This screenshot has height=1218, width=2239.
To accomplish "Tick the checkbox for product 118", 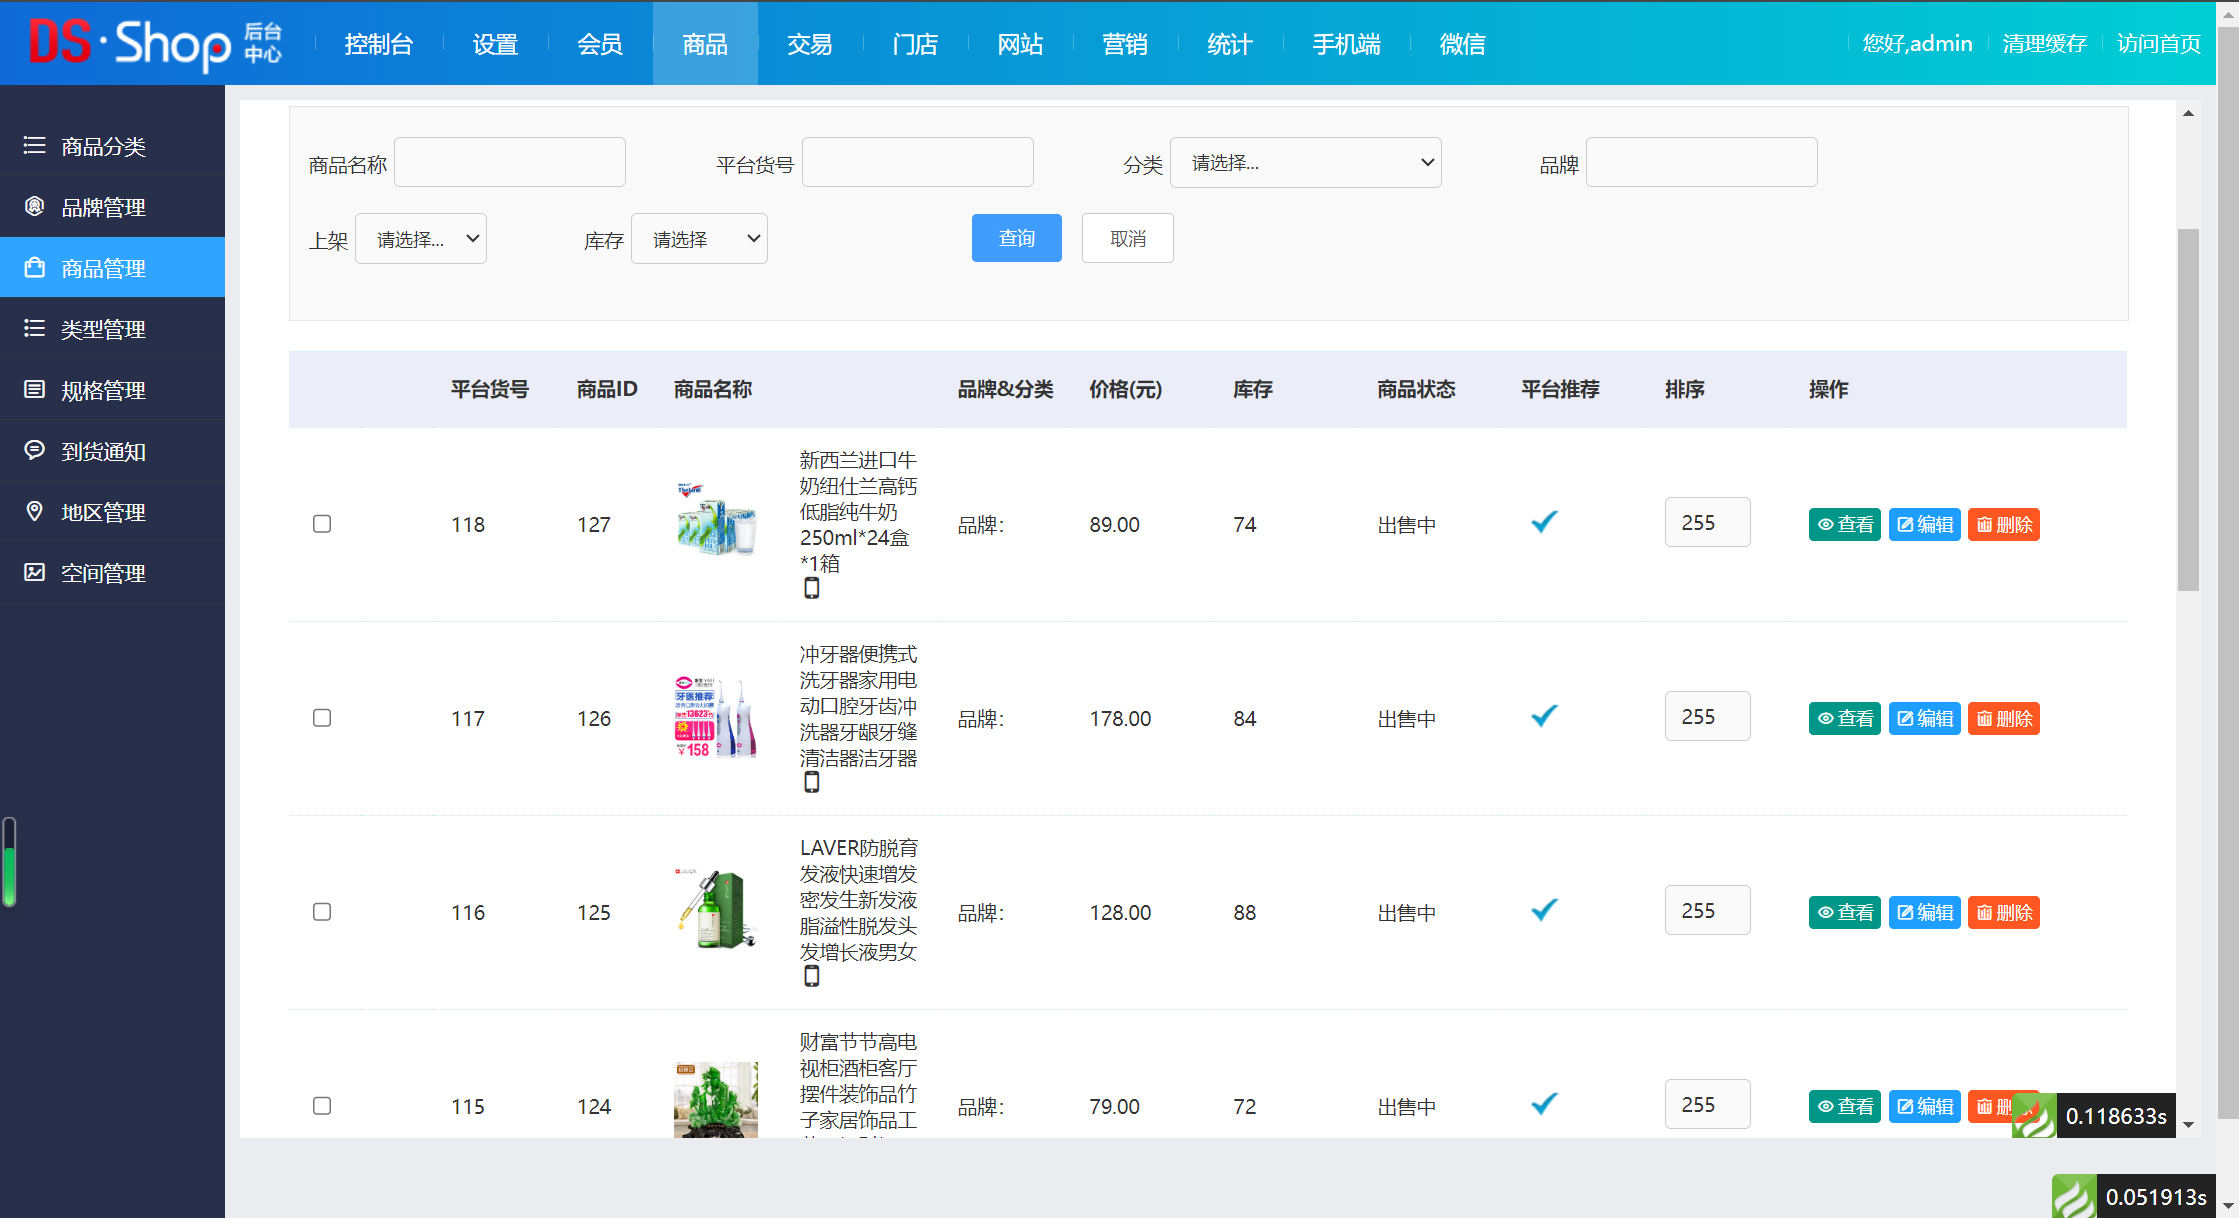I will click(x=322, y=524).
